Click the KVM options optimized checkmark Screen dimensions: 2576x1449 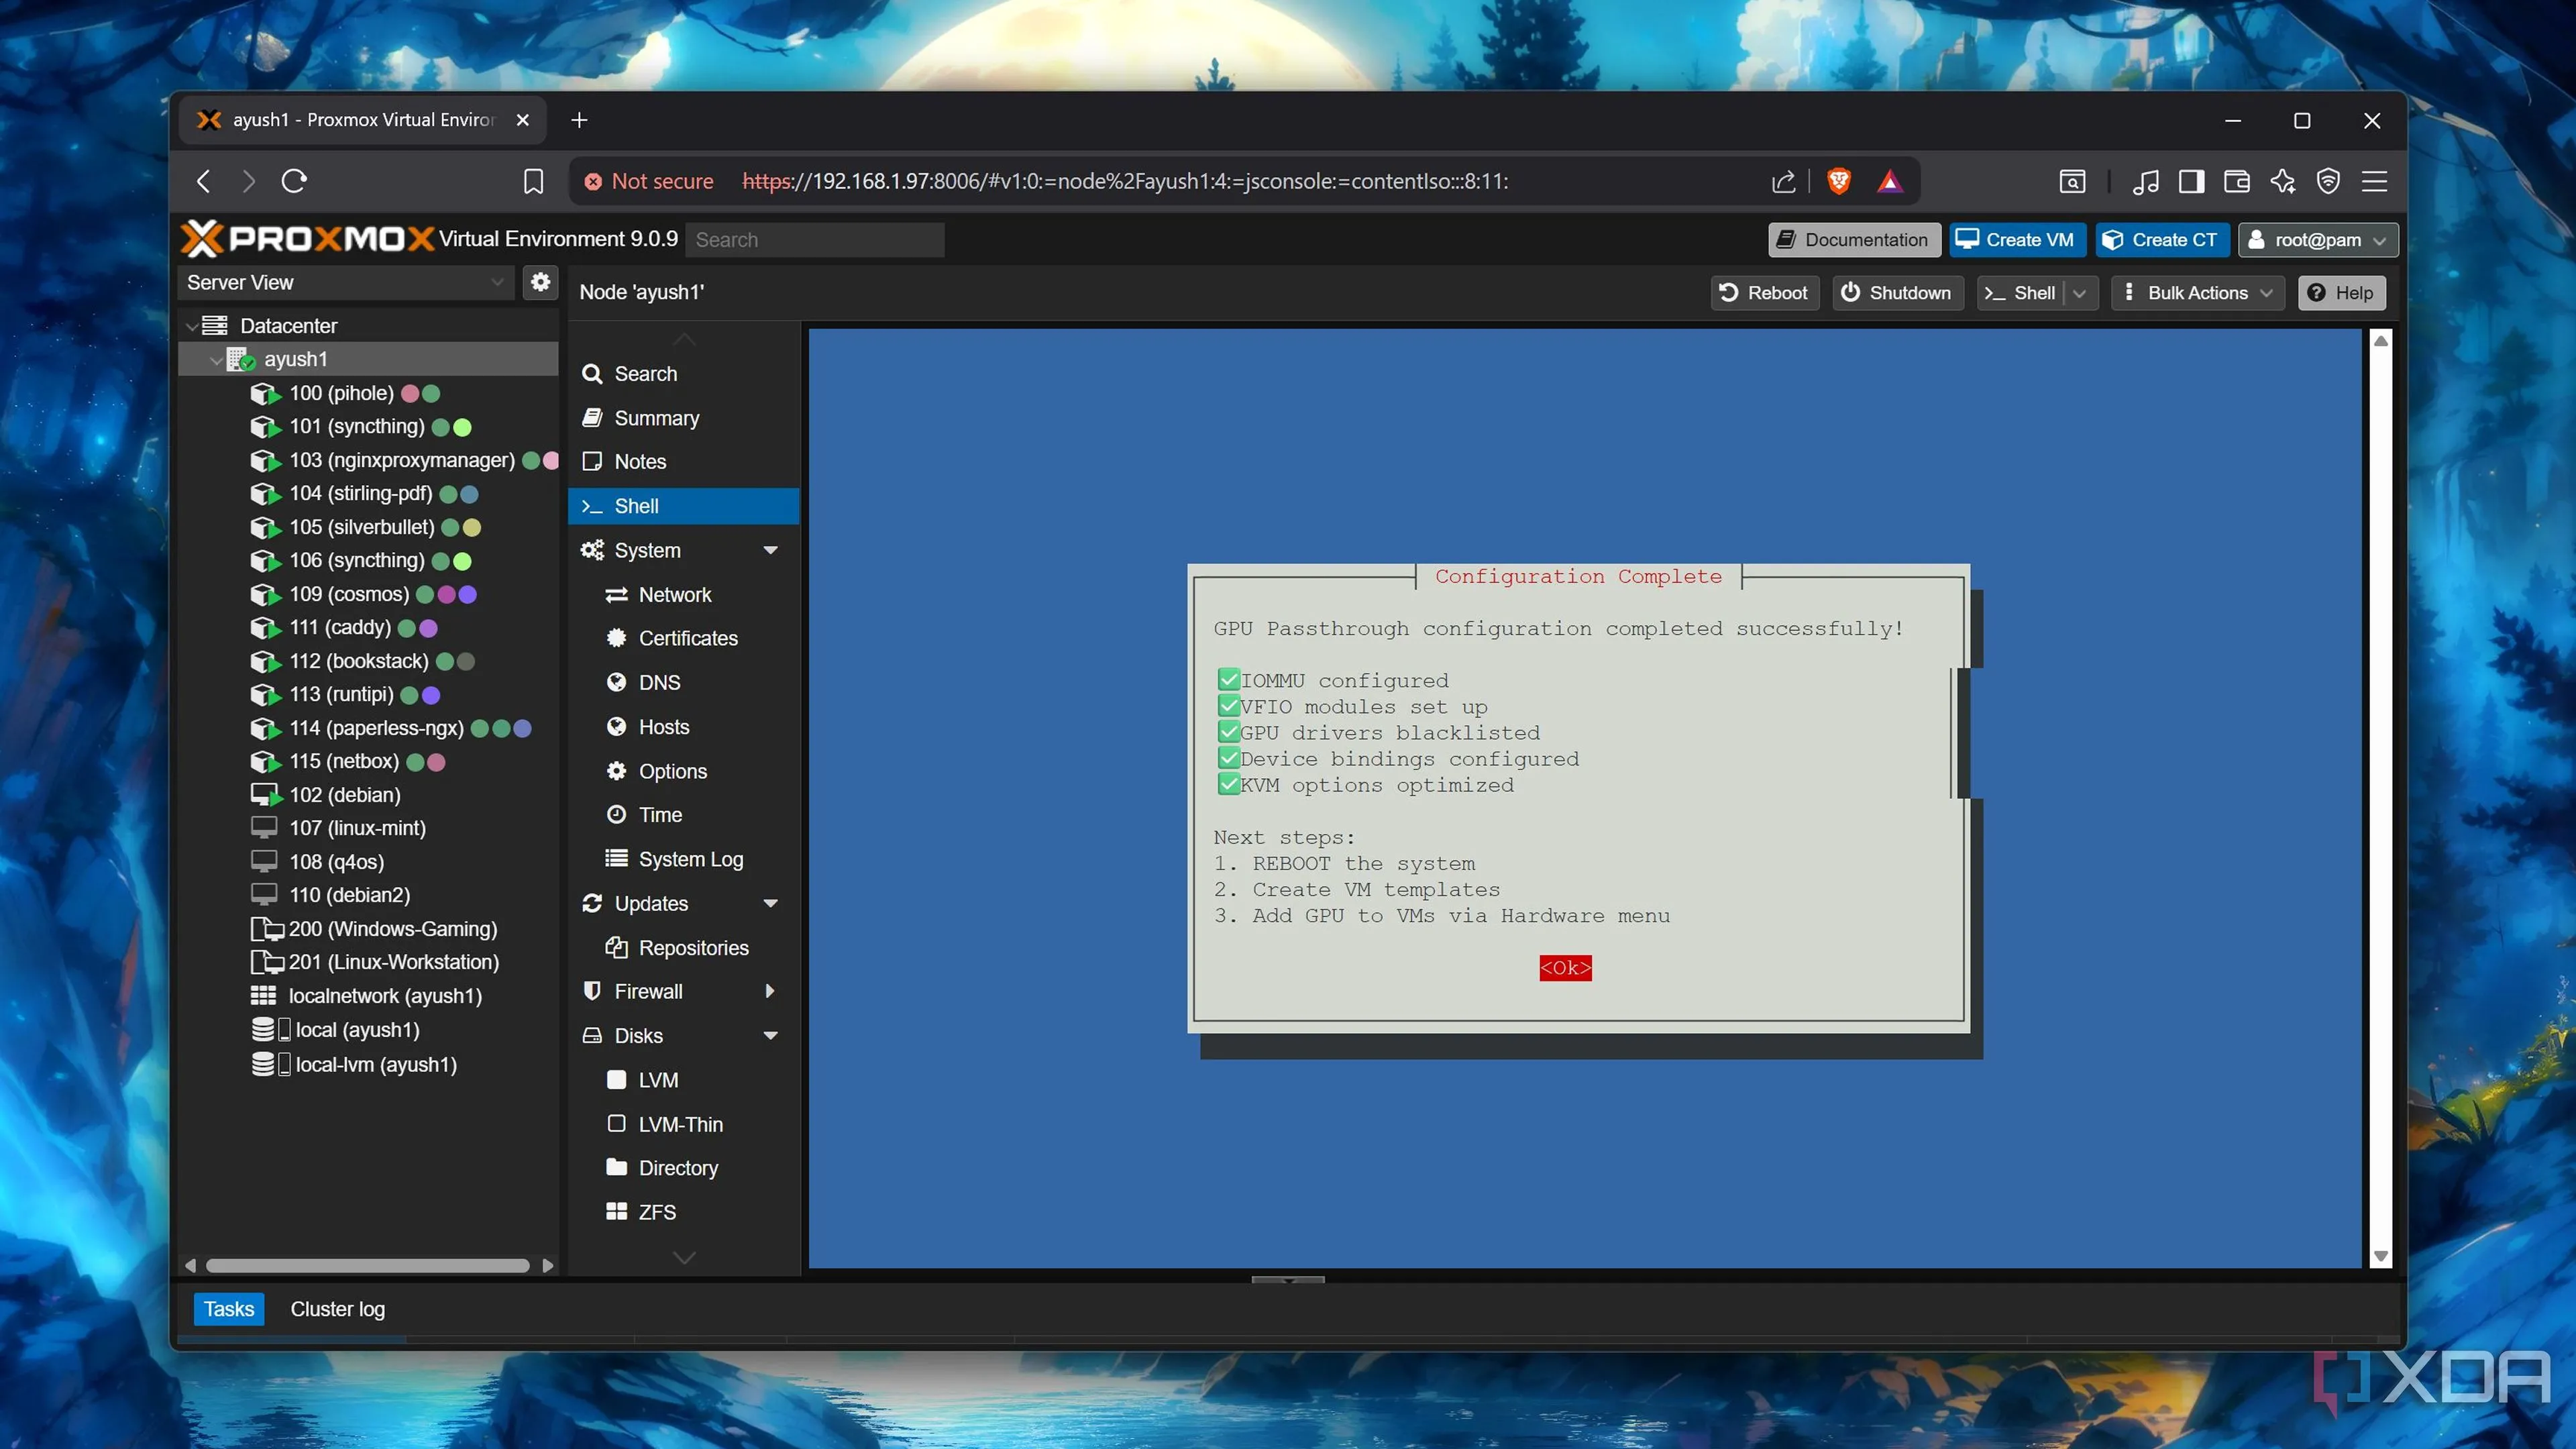point(1228,785)
